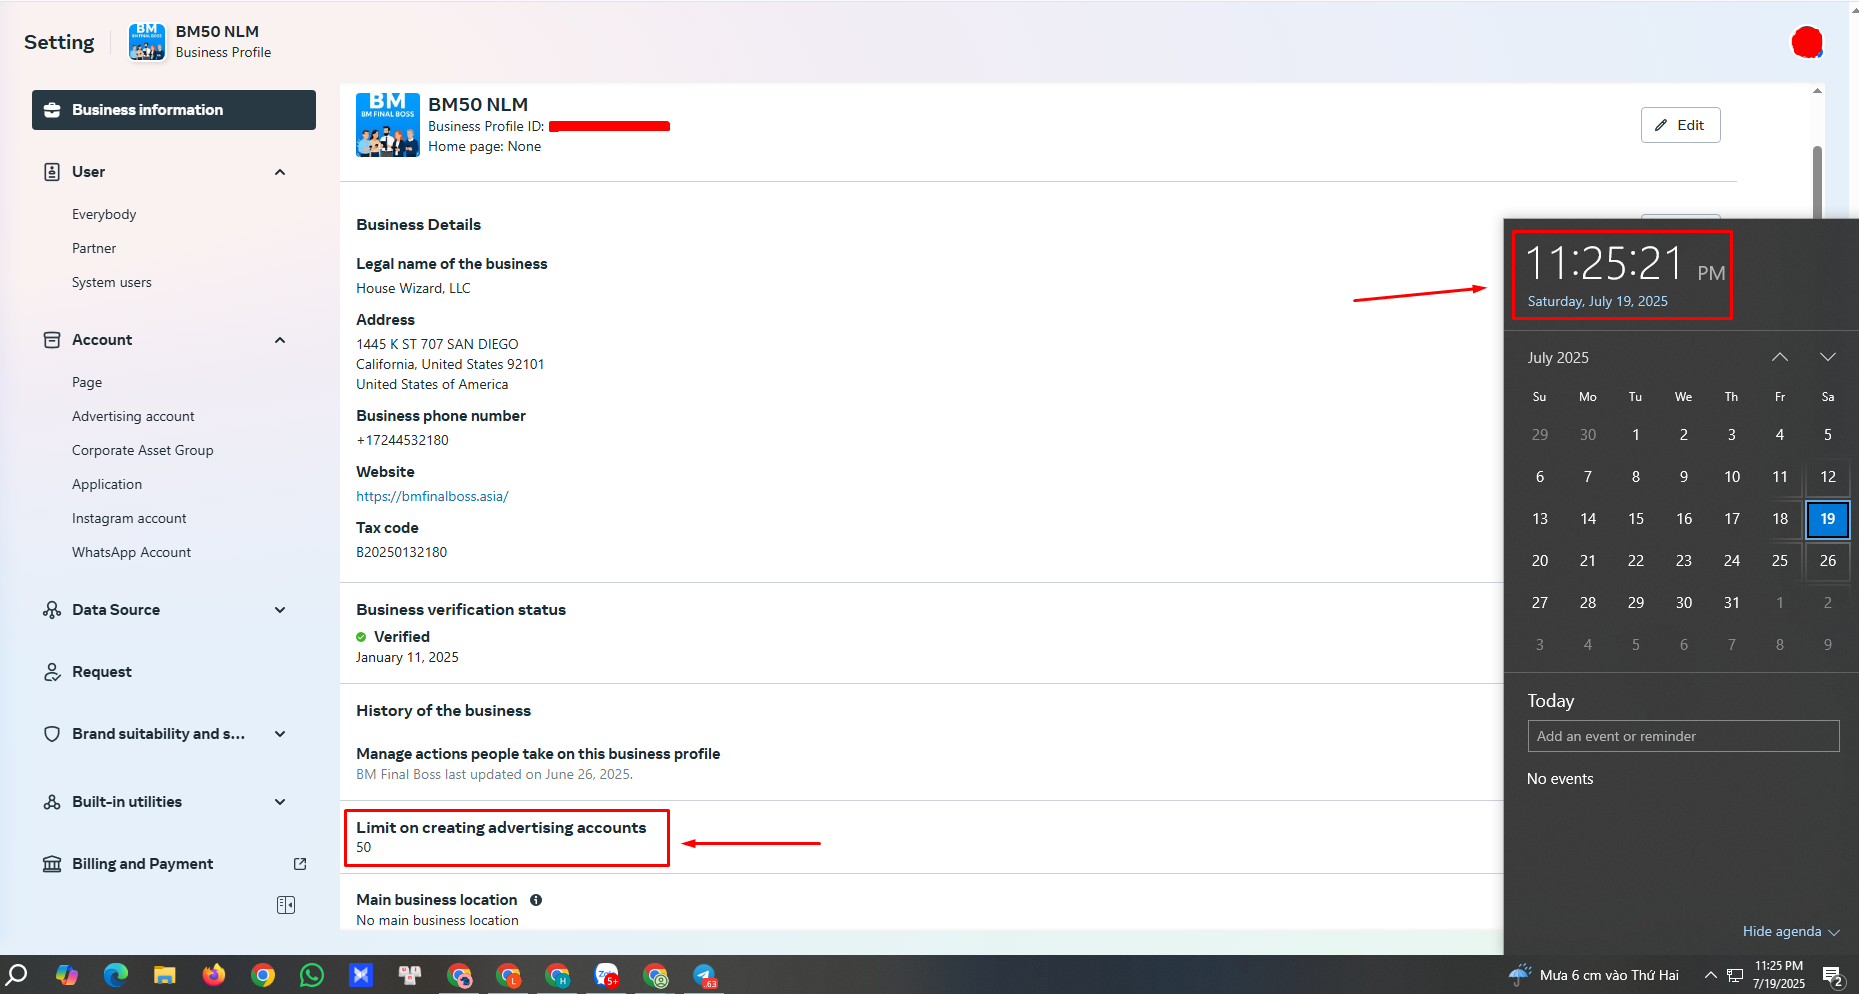Click the page's vertical scrollbar thumb

tap(1817, 181)
